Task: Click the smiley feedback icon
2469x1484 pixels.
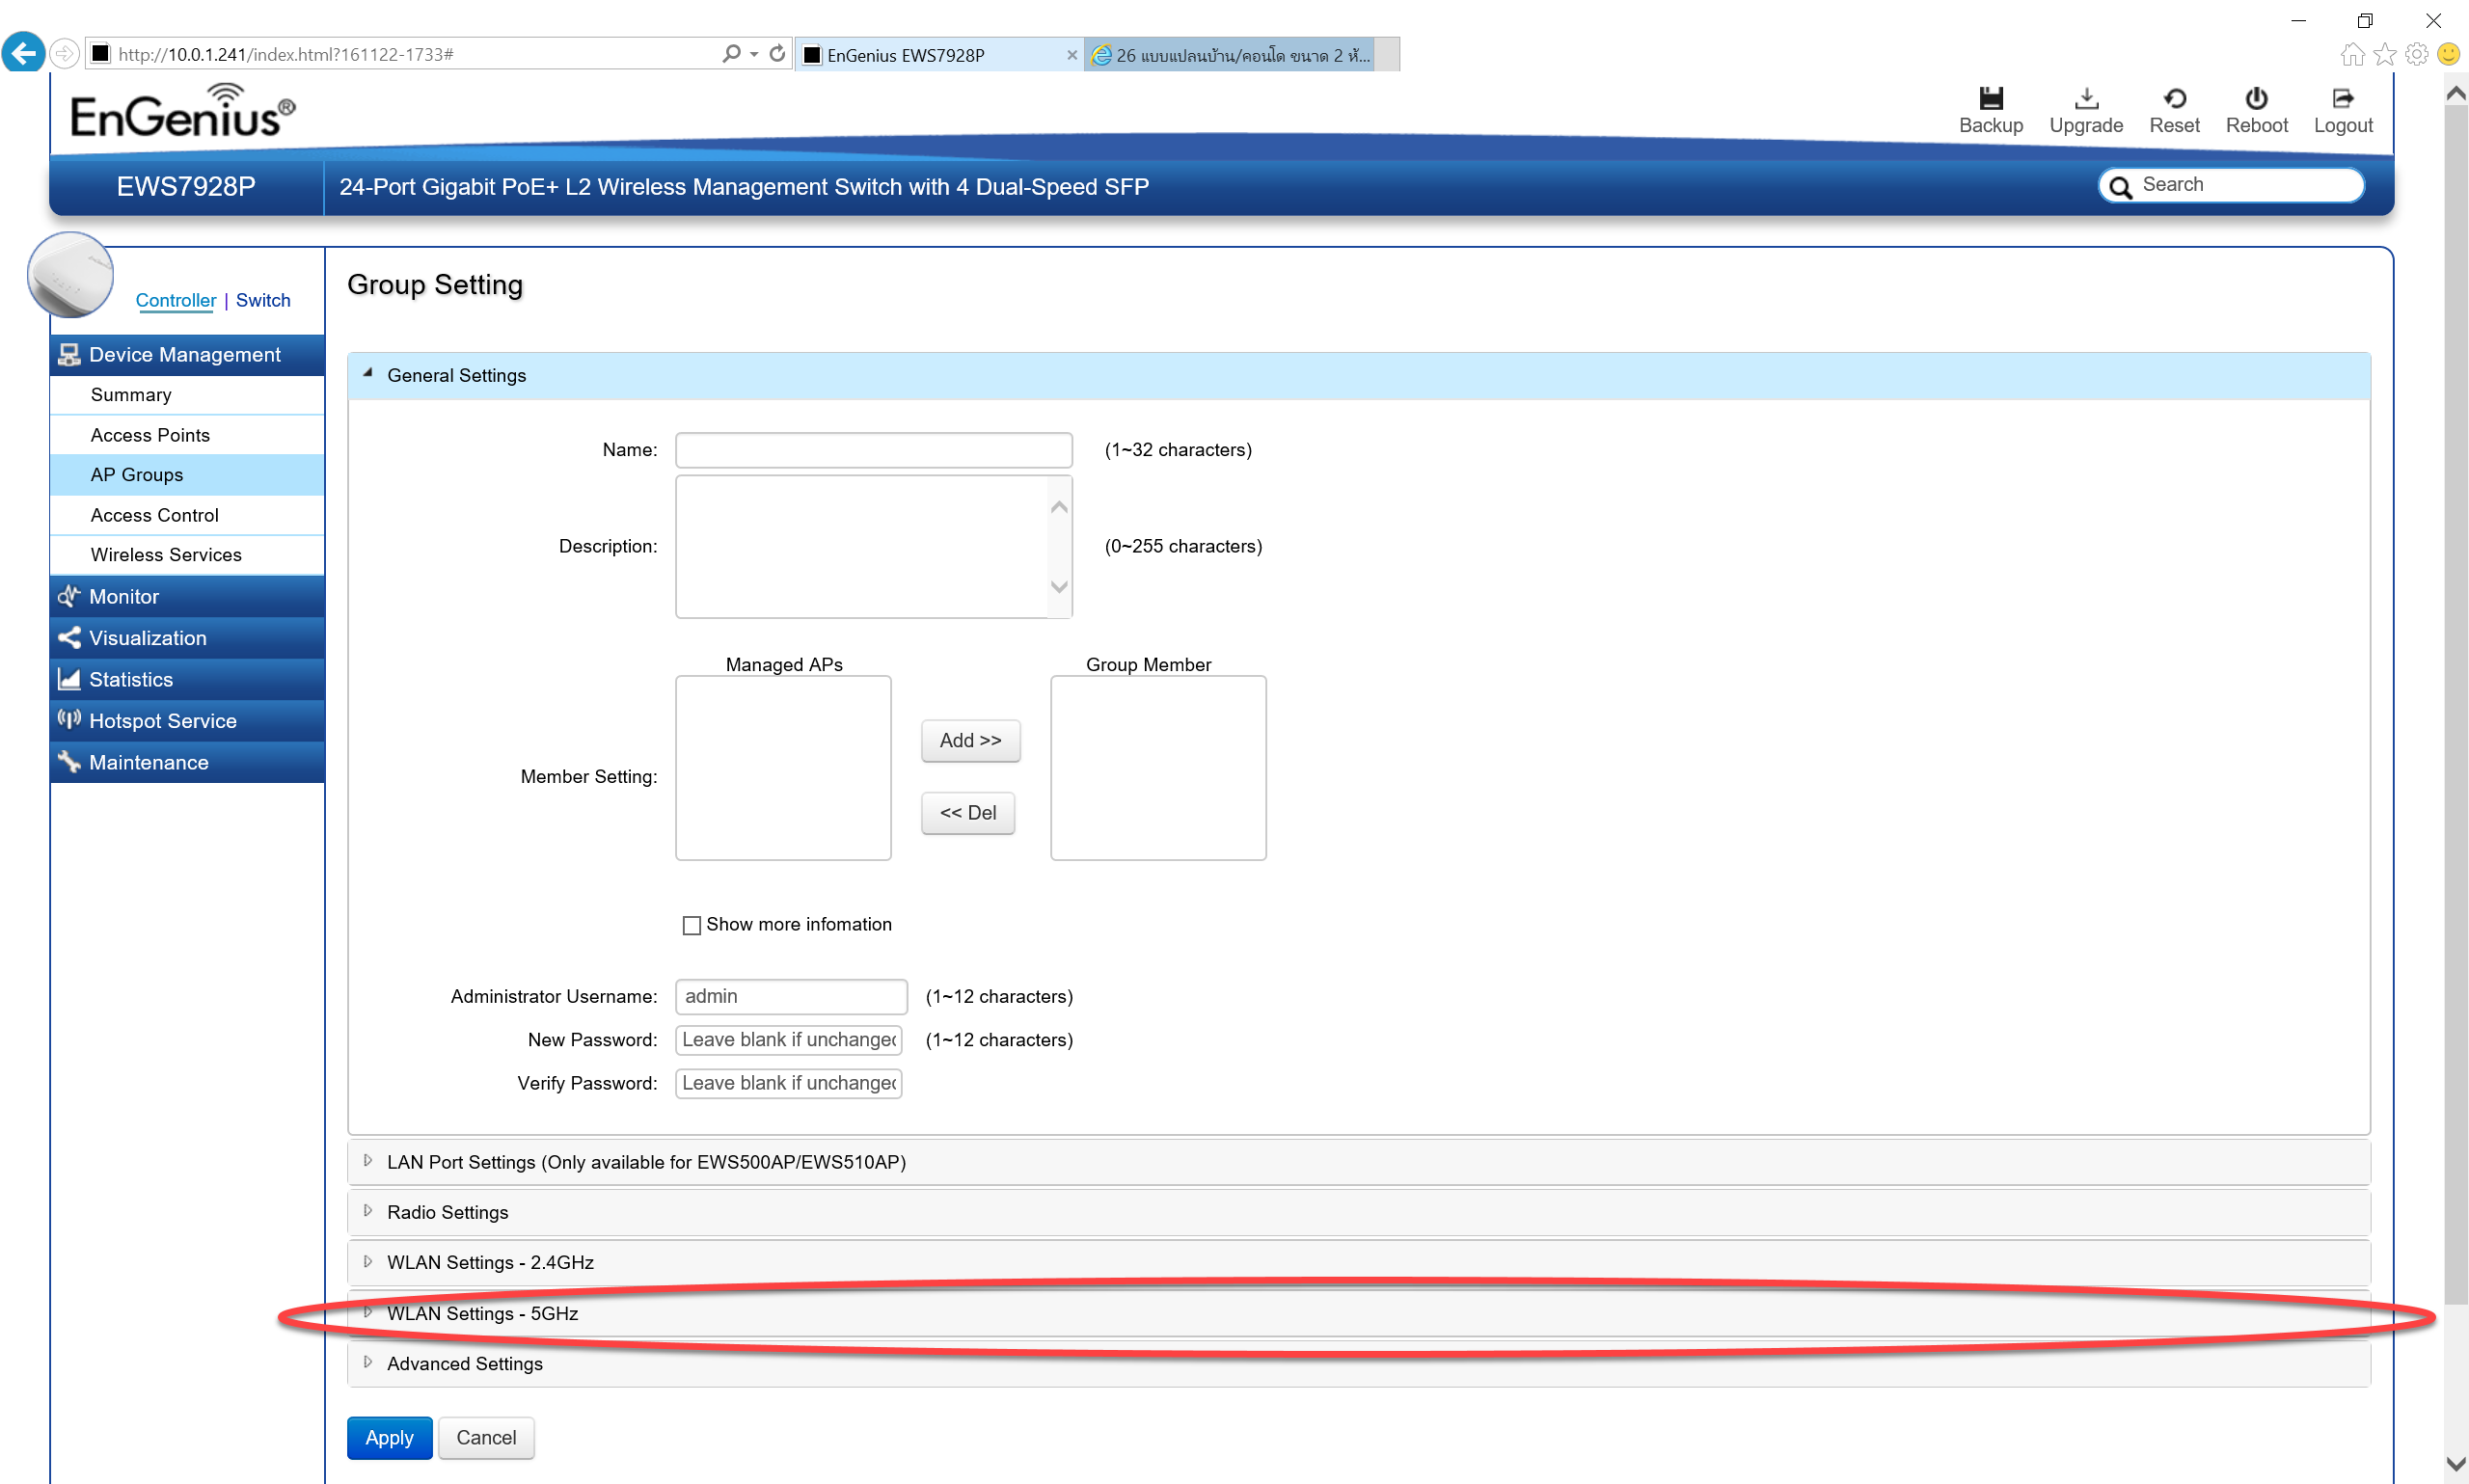Action: (2448, 54)
